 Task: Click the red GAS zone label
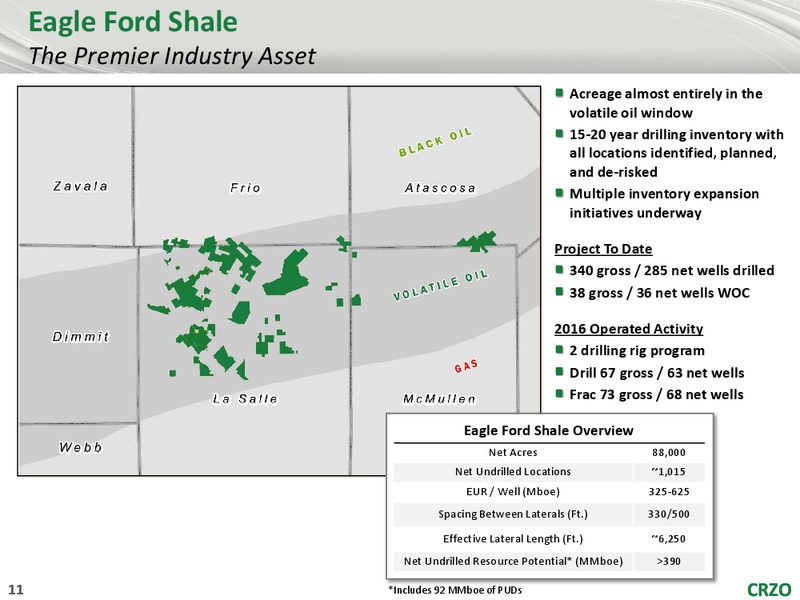[466, 365]
